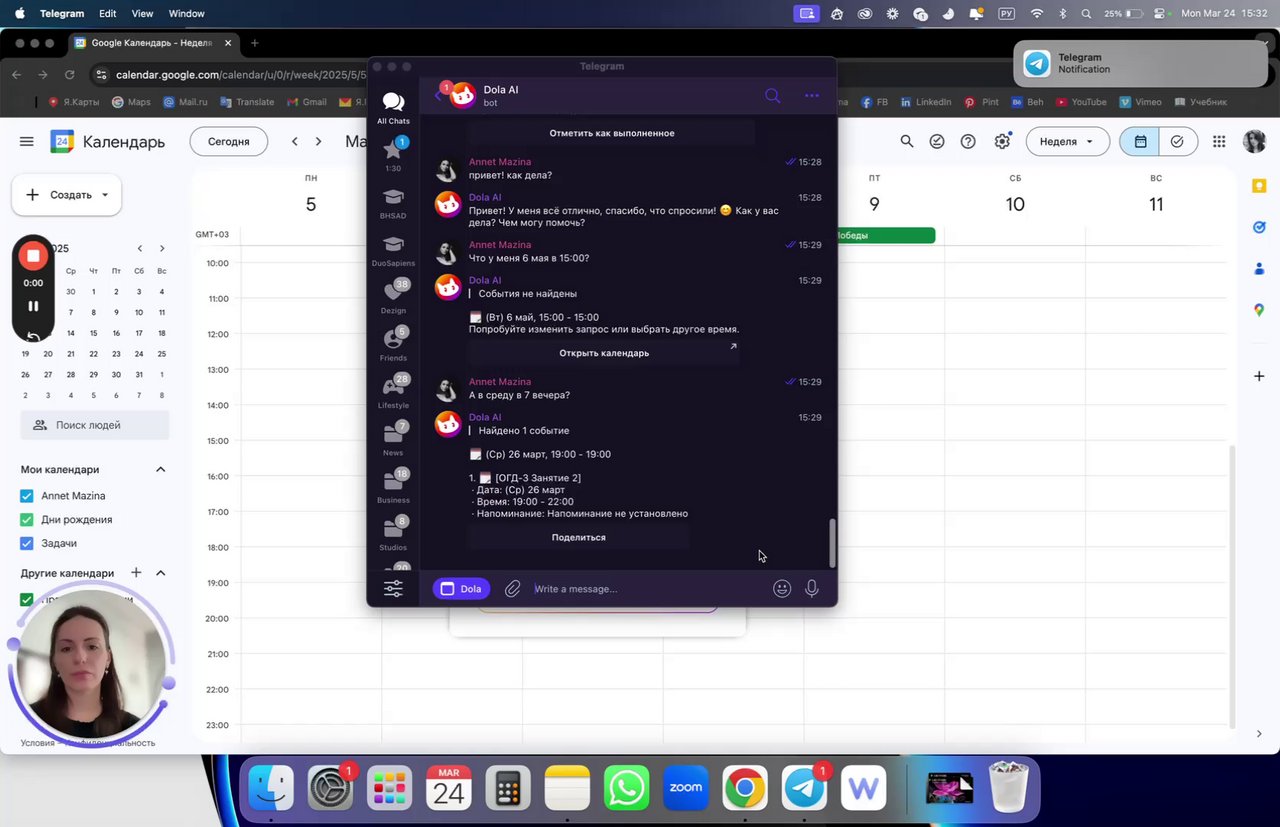Open the Friends chat folder
The image size is (1280, 827).
point(393,344)
